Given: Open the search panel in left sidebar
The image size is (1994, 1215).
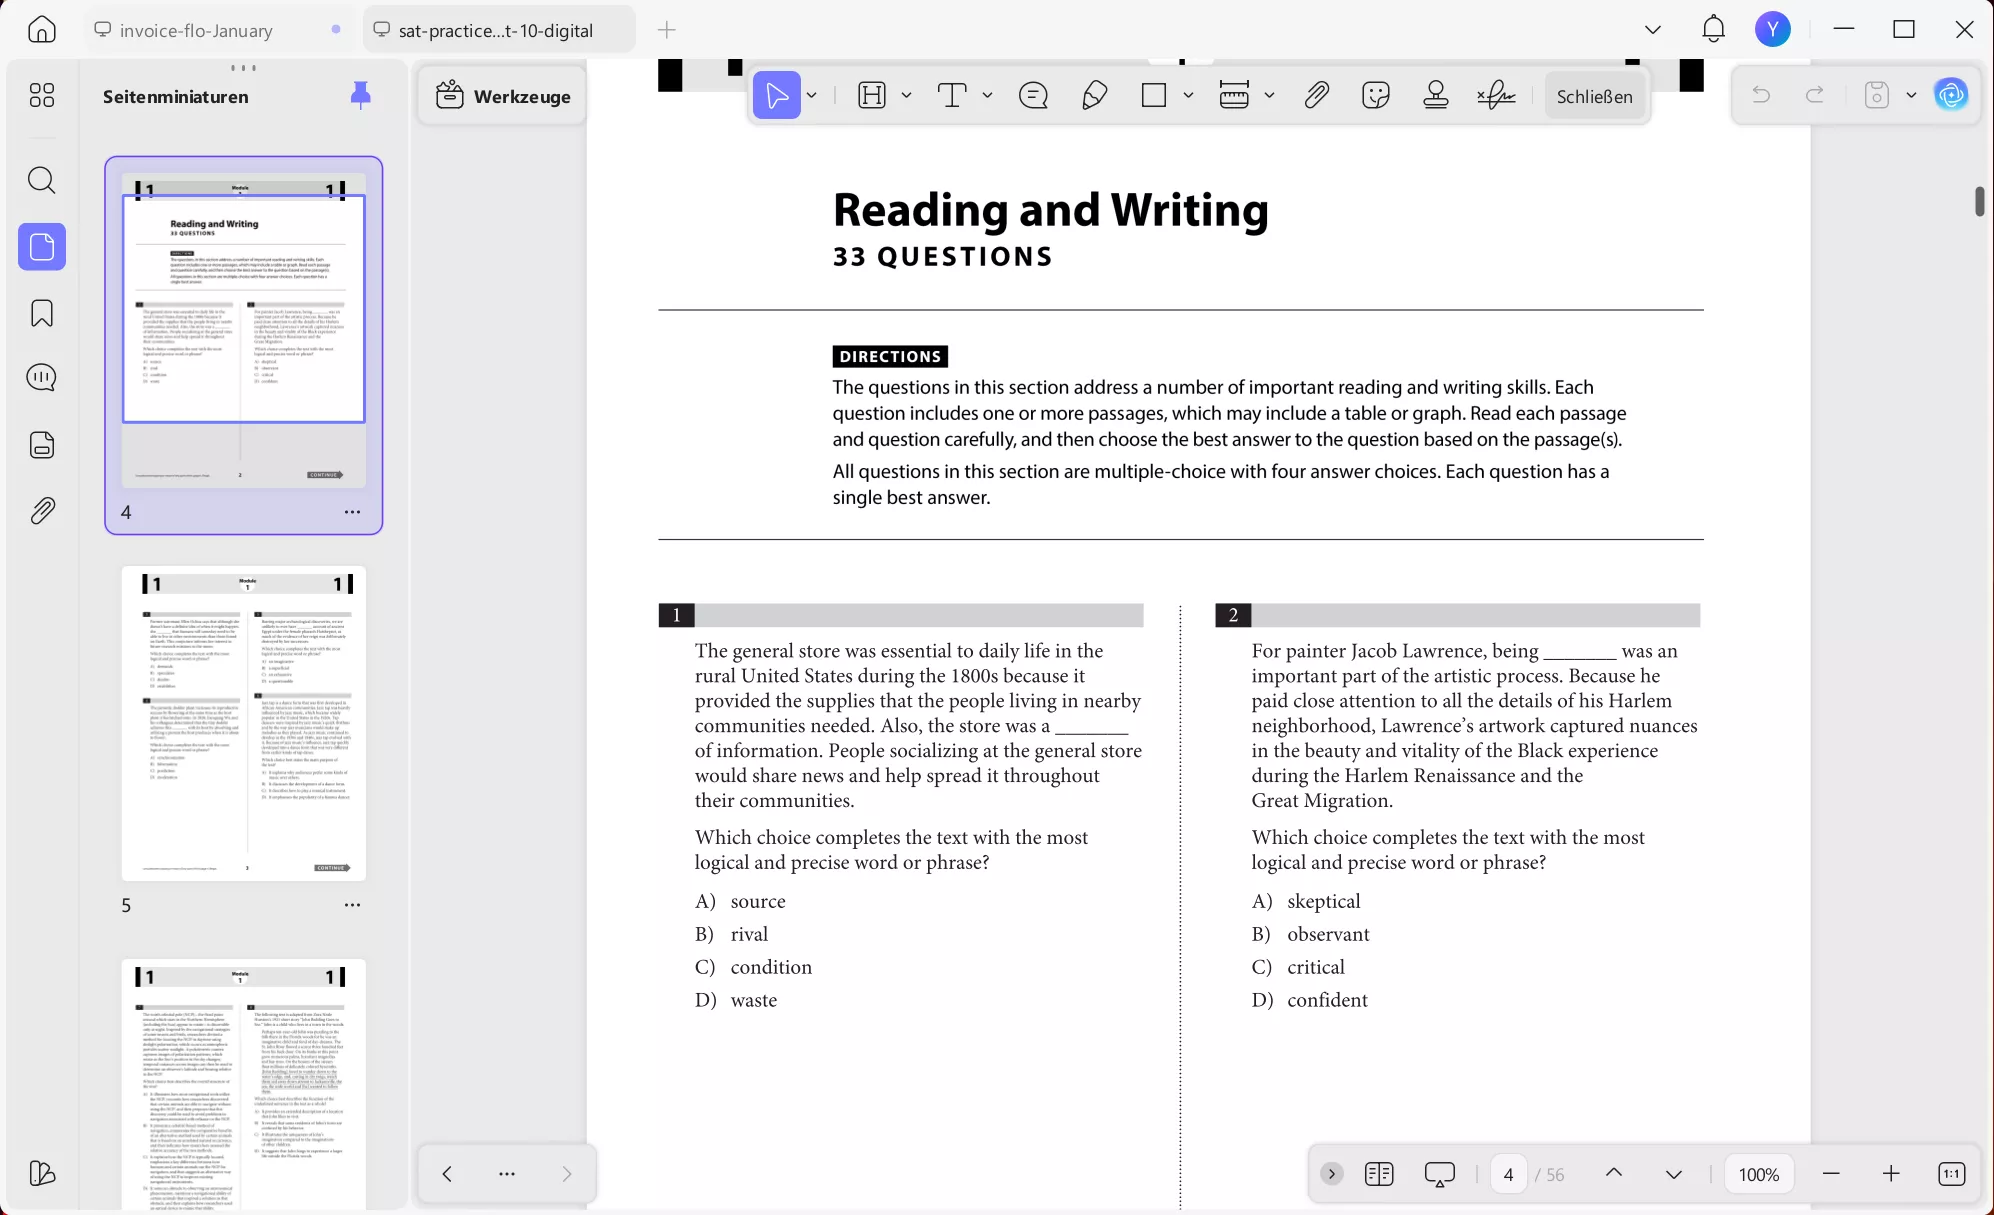Looking at the screenshot, I should tap(41, 181).
